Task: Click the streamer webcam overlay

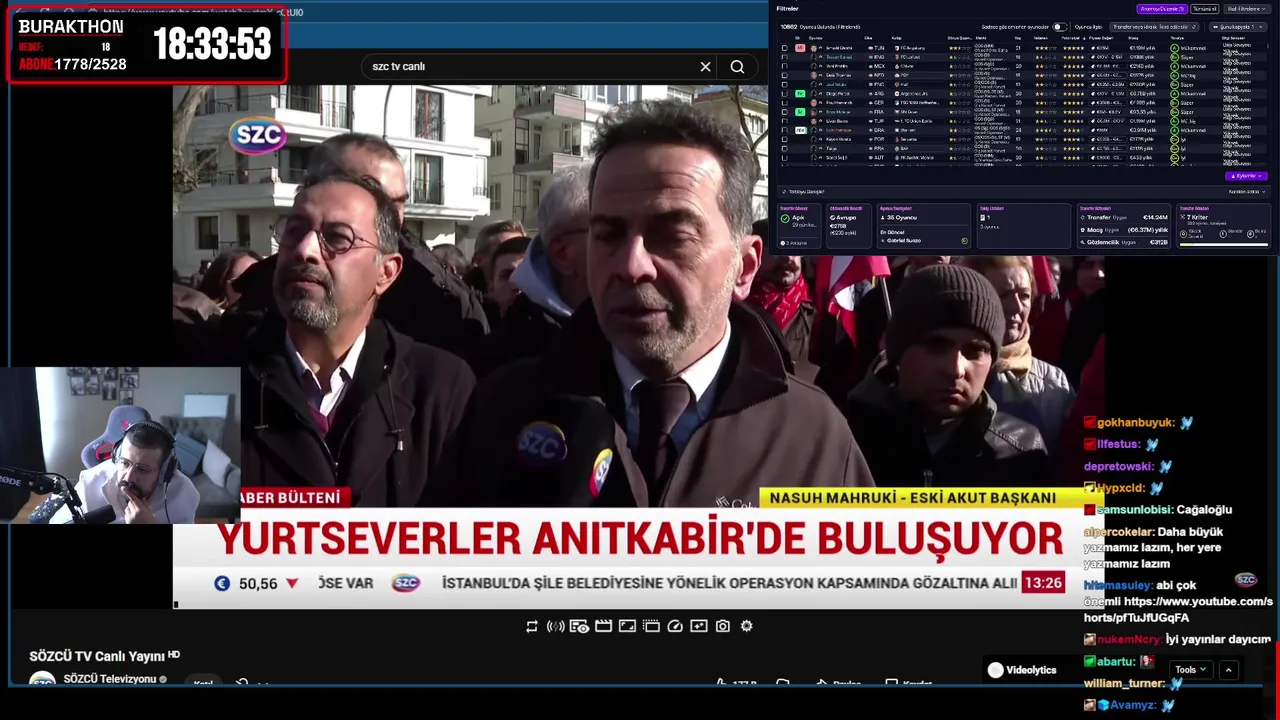Action: point(120,445)
